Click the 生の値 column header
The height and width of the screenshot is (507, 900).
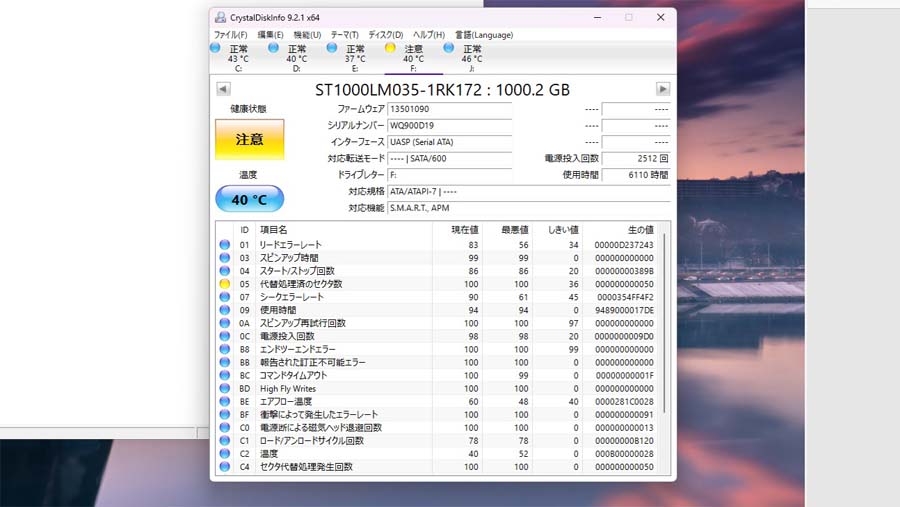tap(620, 230)
